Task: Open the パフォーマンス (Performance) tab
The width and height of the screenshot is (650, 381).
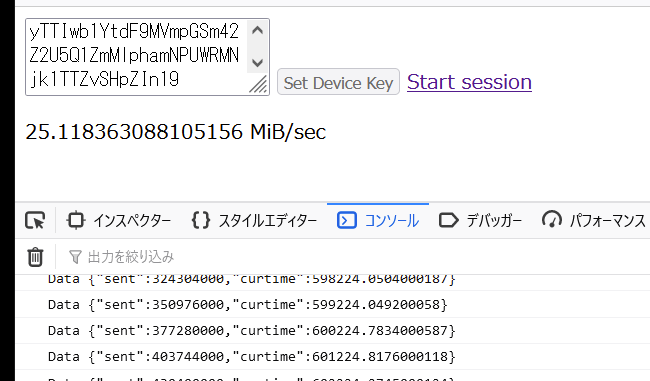Action: [594, 221]
